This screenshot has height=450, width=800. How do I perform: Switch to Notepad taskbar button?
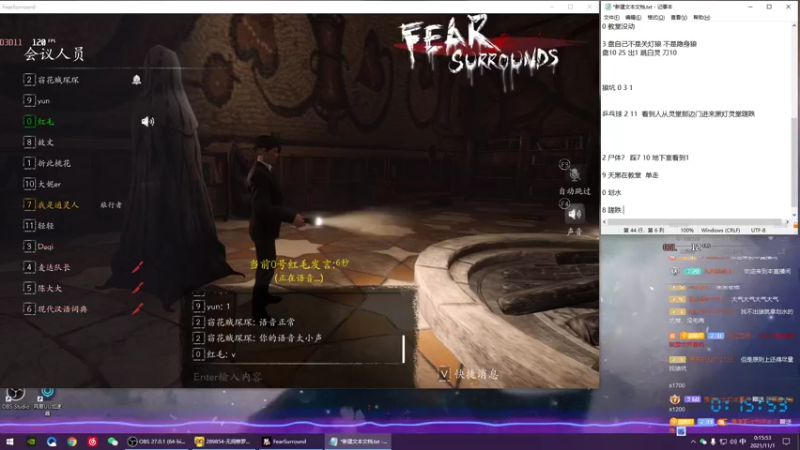(x=358, y=441)
